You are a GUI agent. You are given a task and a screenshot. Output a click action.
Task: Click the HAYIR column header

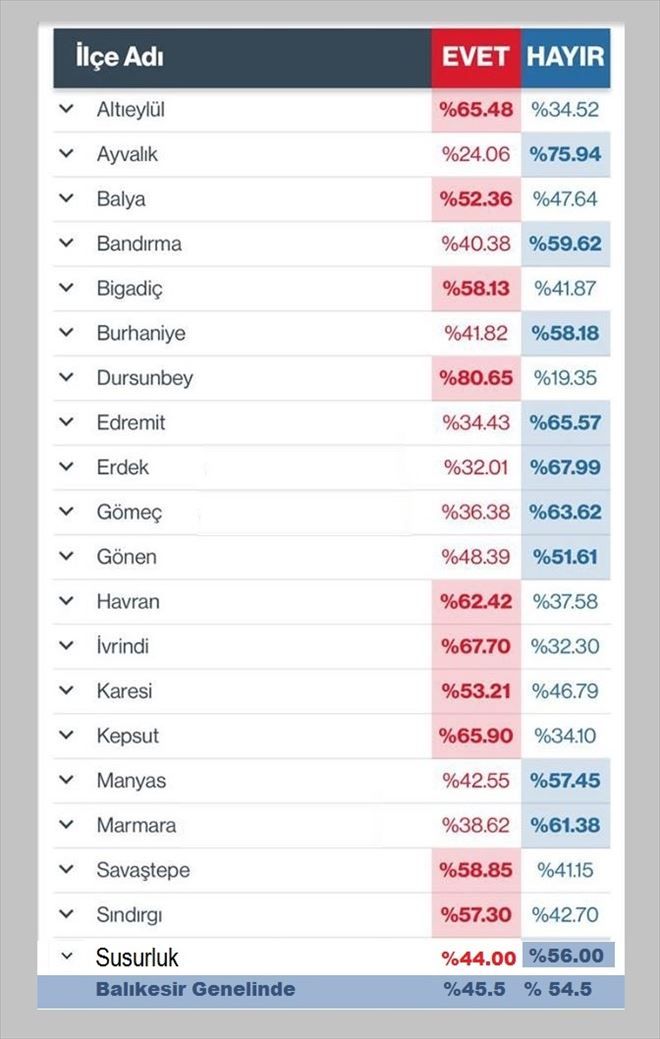click(x=566, y=57)
